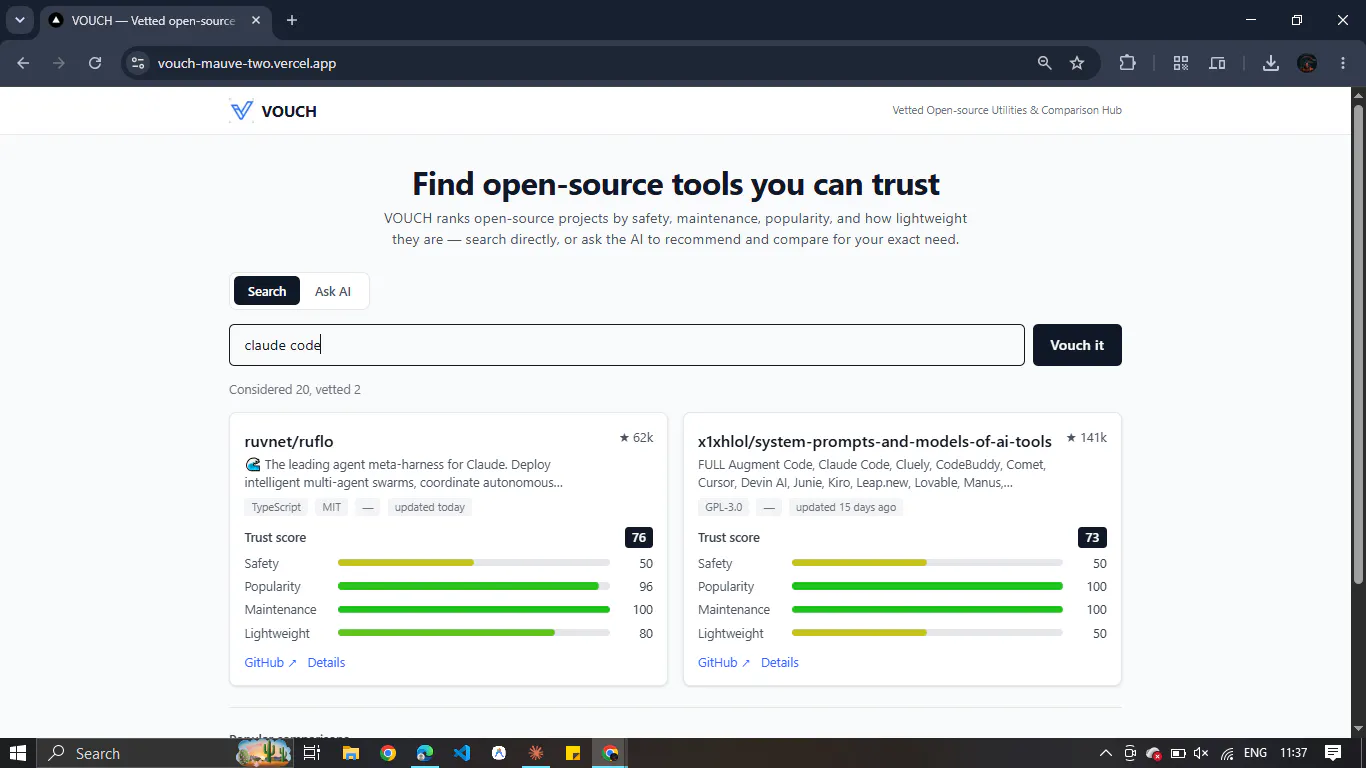Open the QR code icon in toolbar

click(x=1181, y=63)
